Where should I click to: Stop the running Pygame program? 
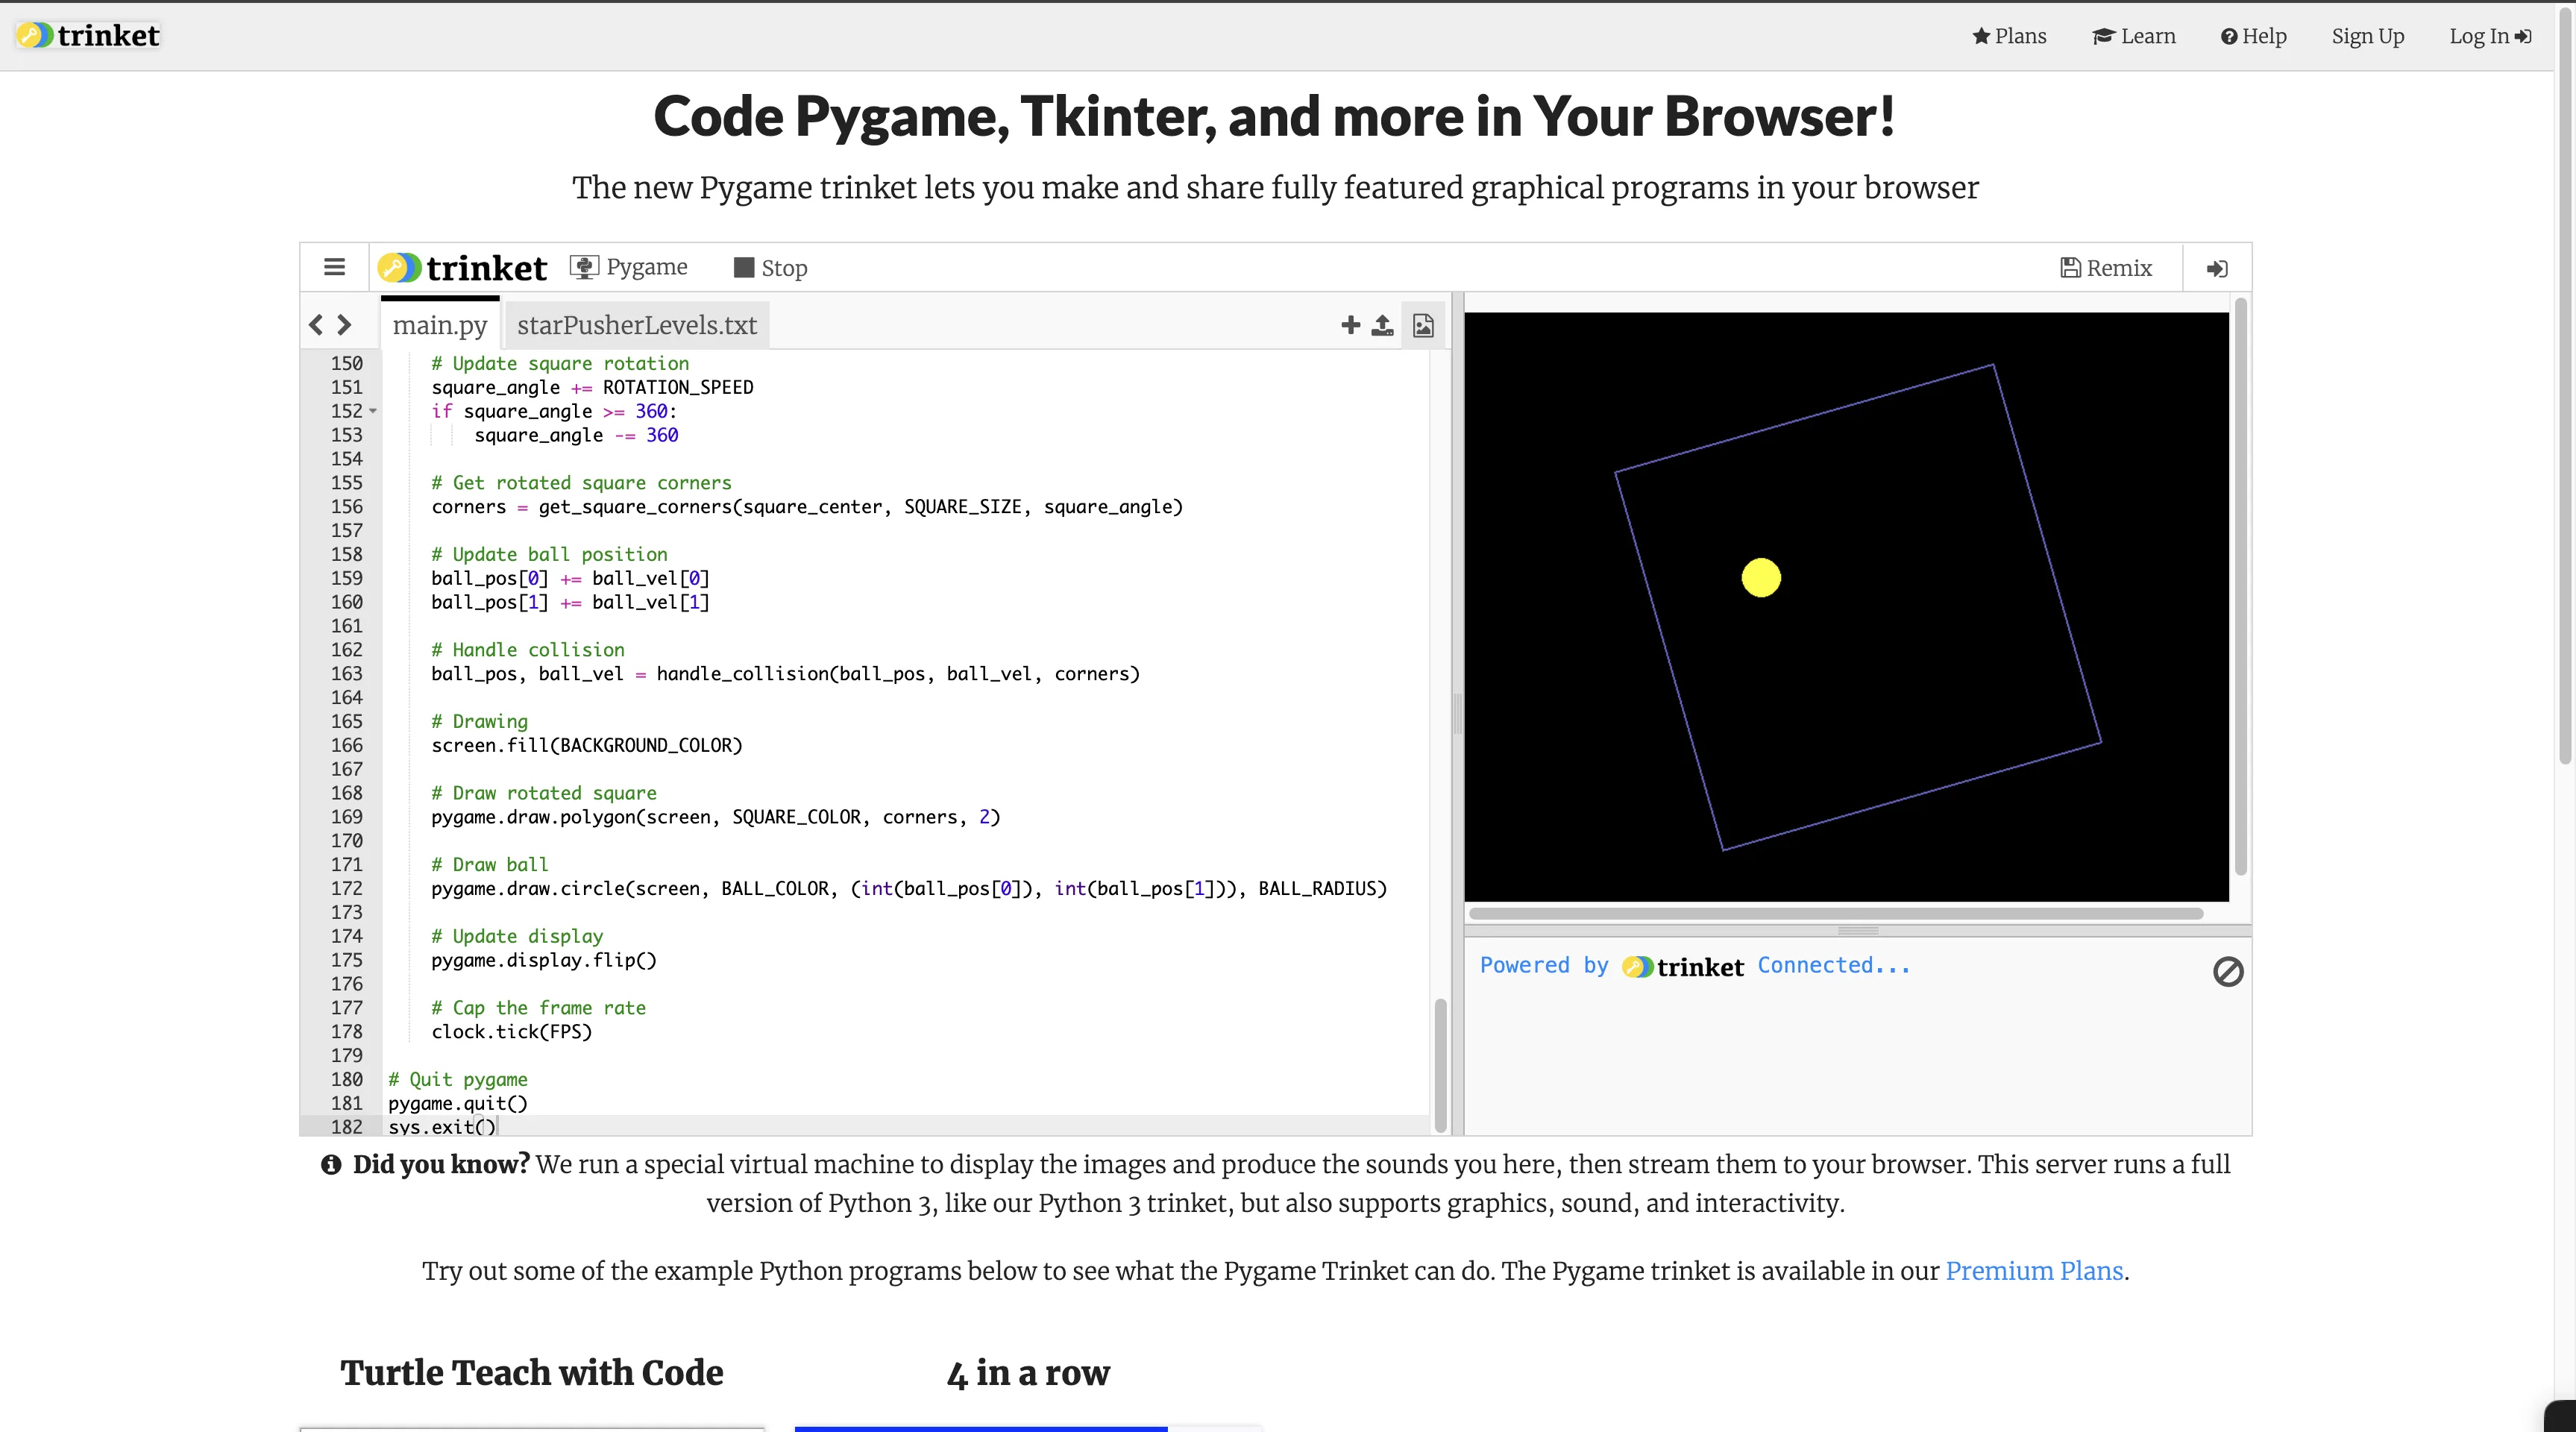click(770, 267)
